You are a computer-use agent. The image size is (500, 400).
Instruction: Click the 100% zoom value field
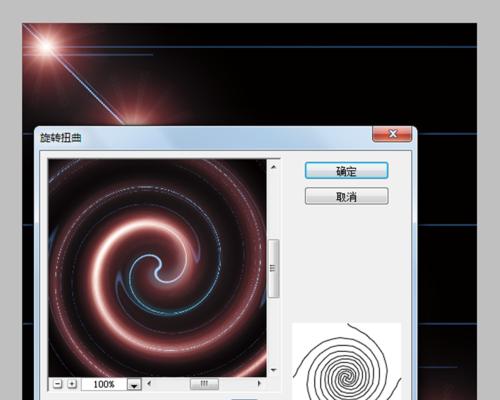click(104, 384)
